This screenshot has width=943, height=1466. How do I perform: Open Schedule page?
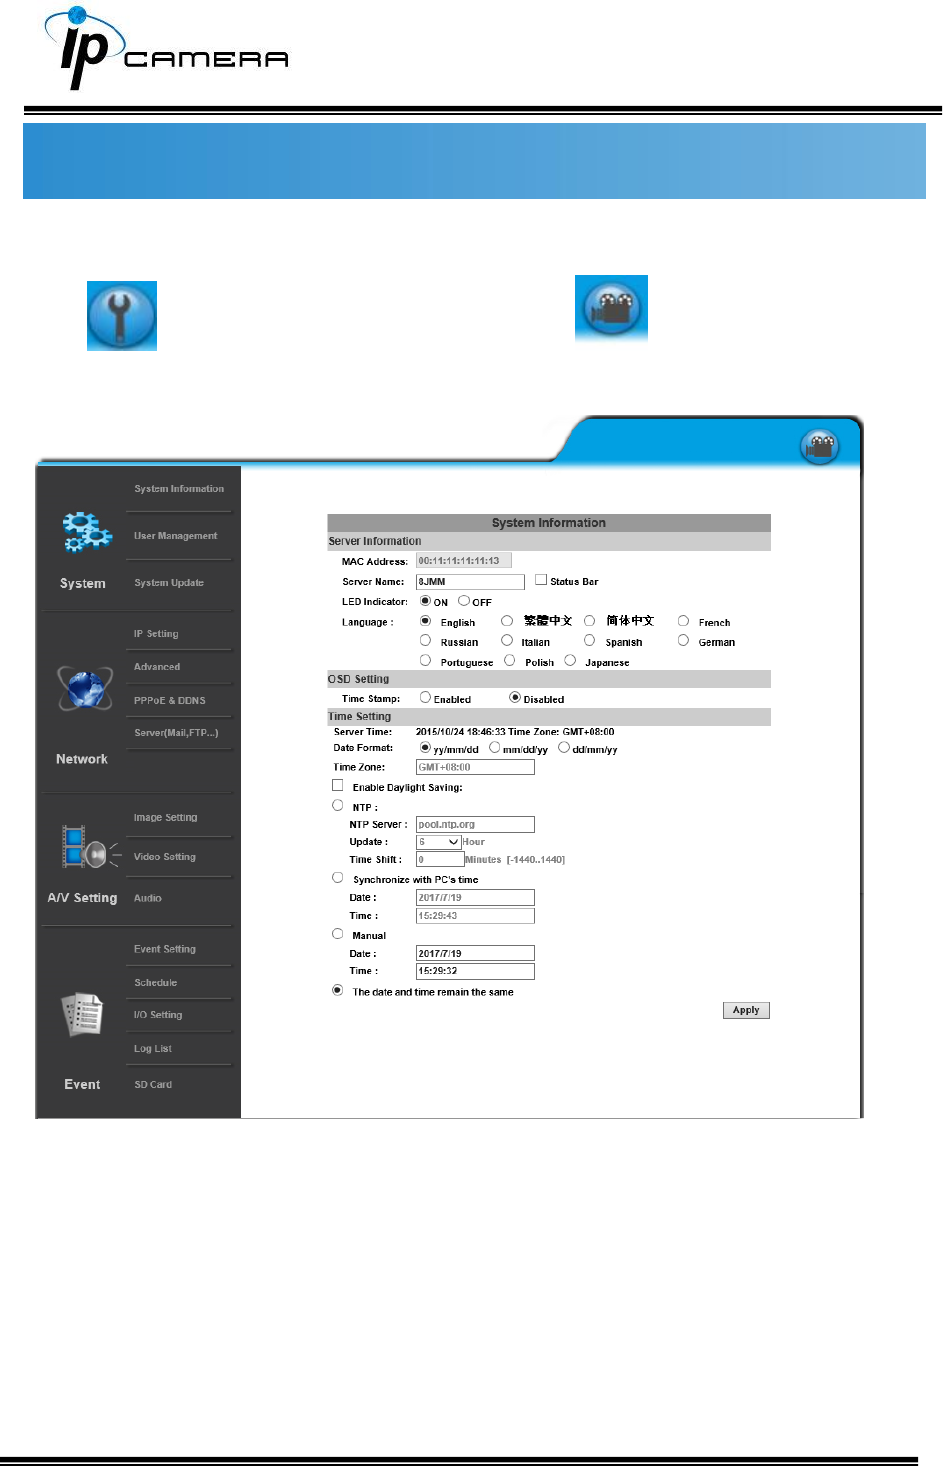156,983
